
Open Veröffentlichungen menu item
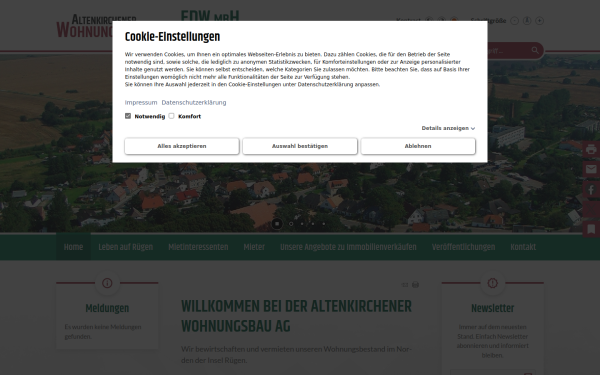click(x=463, y=247)
